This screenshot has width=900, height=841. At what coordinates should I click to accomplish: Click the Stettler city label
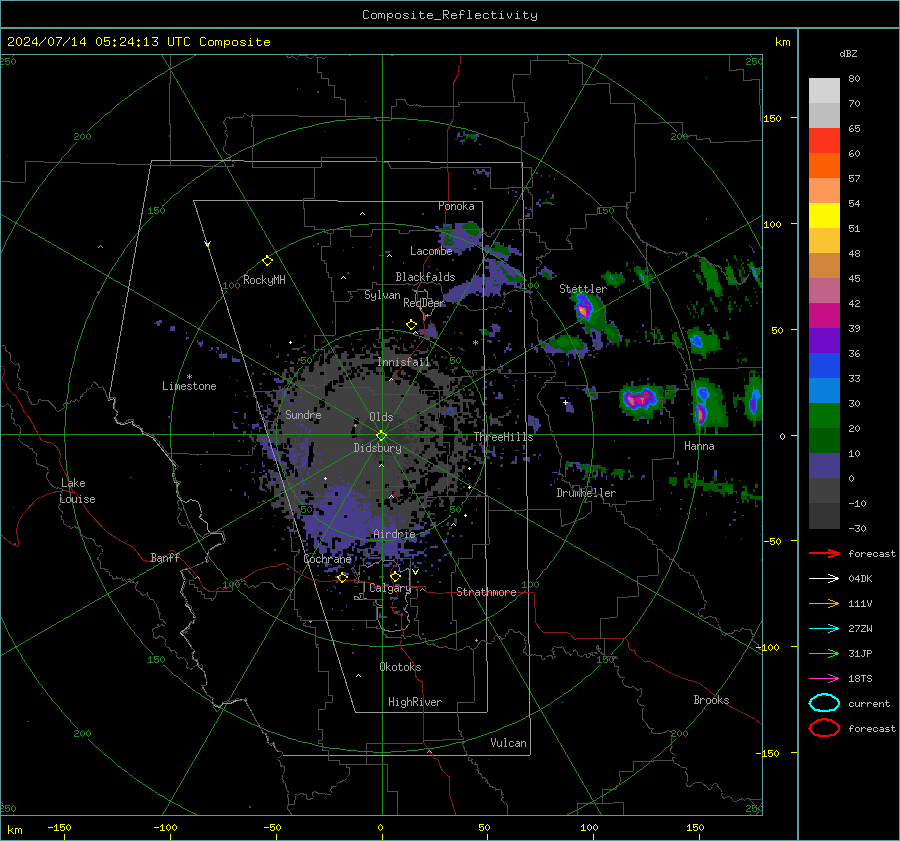583,289
